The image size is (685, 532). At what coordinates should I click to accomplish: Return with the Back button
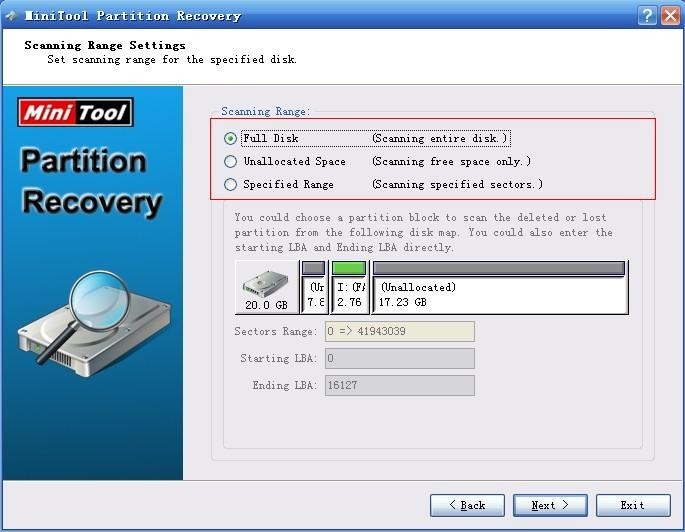click(x=467, y=505)
